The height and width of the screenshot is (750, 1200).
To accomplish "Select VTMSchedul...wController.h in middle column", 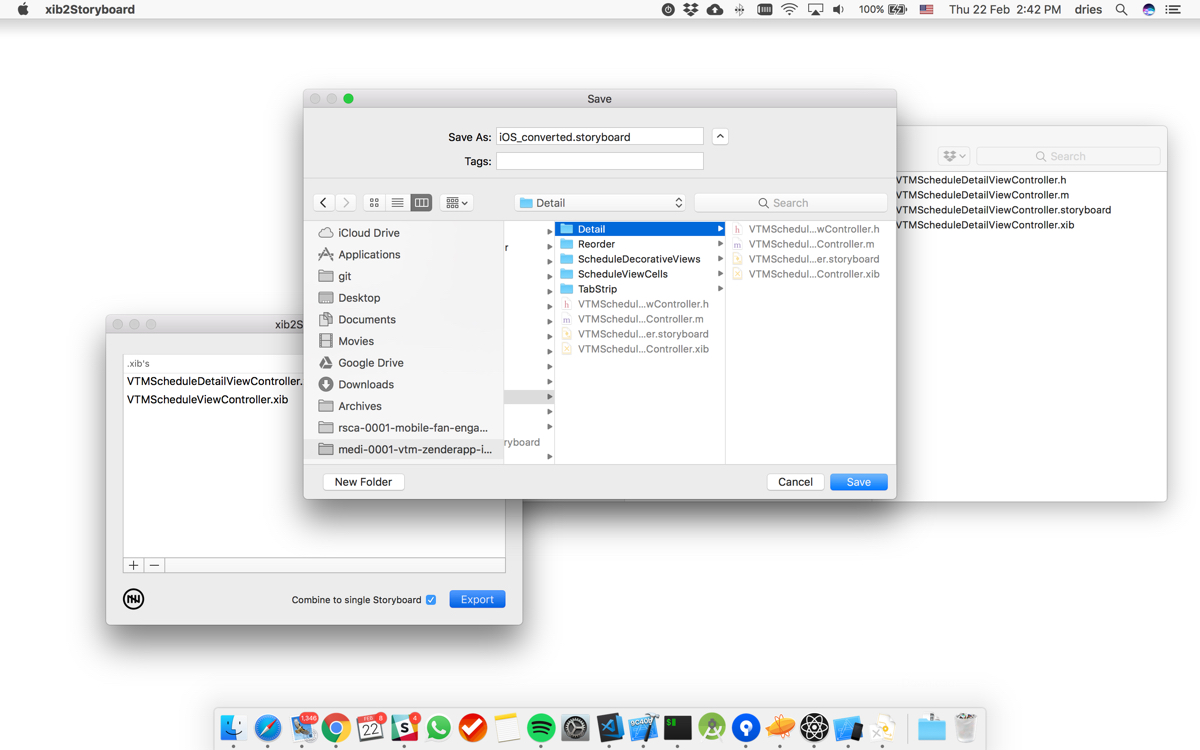I will (643, 304).
